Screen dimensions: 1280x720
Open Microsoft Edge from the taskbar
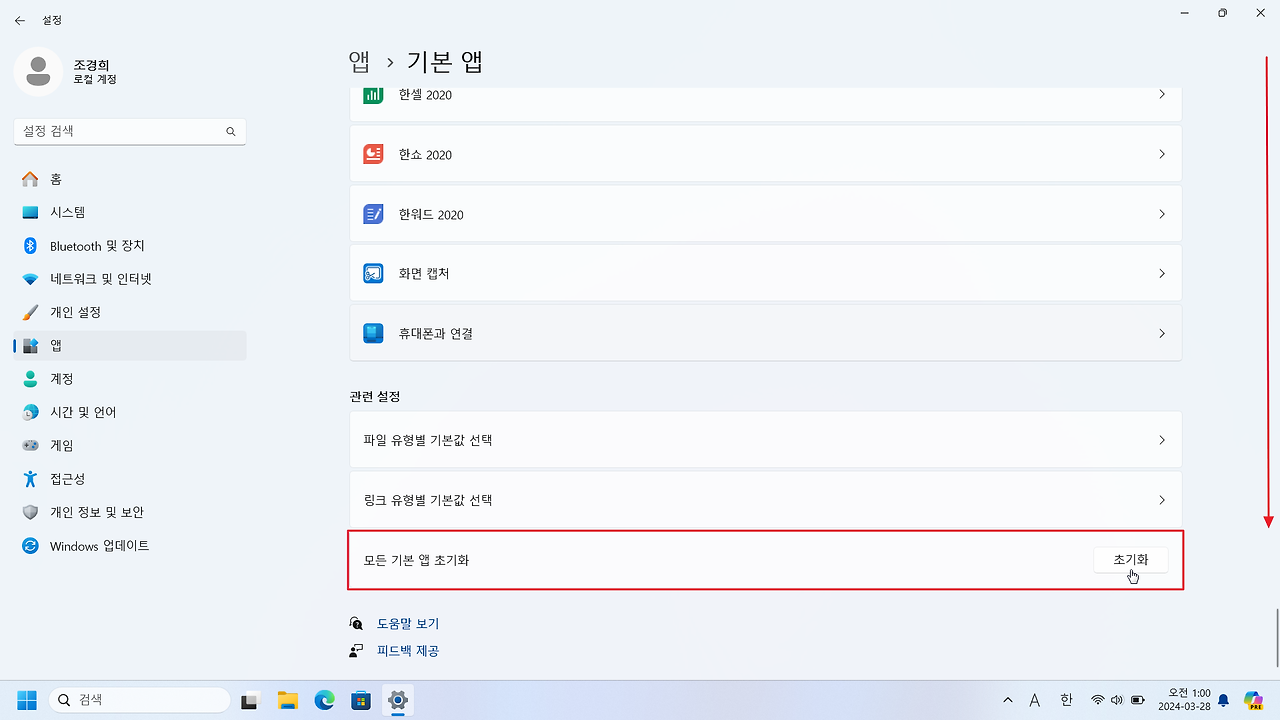(325, 700)
